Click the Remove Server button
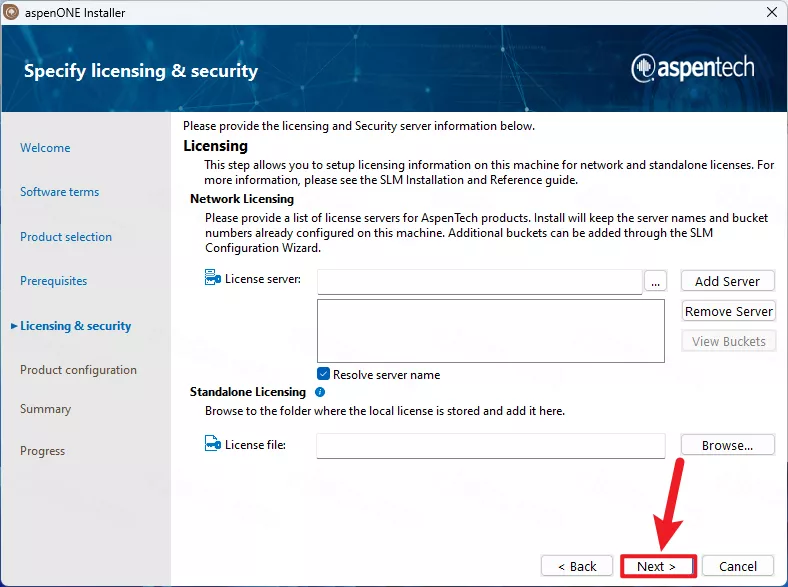 (x=728, y=311)
